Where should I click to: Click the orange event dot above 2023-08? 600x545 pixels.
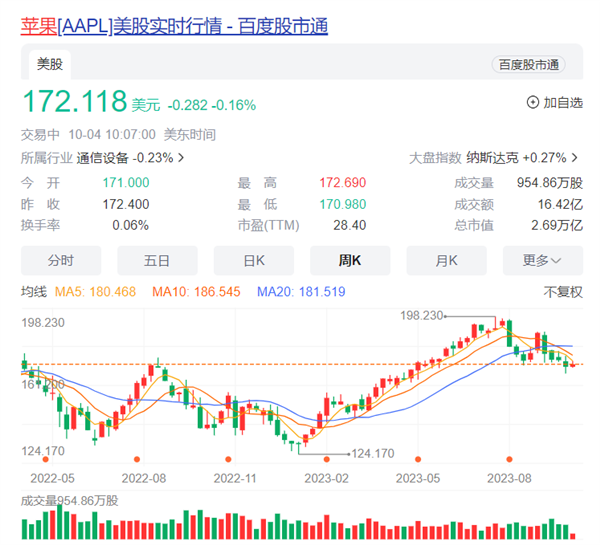click(508, 457)
